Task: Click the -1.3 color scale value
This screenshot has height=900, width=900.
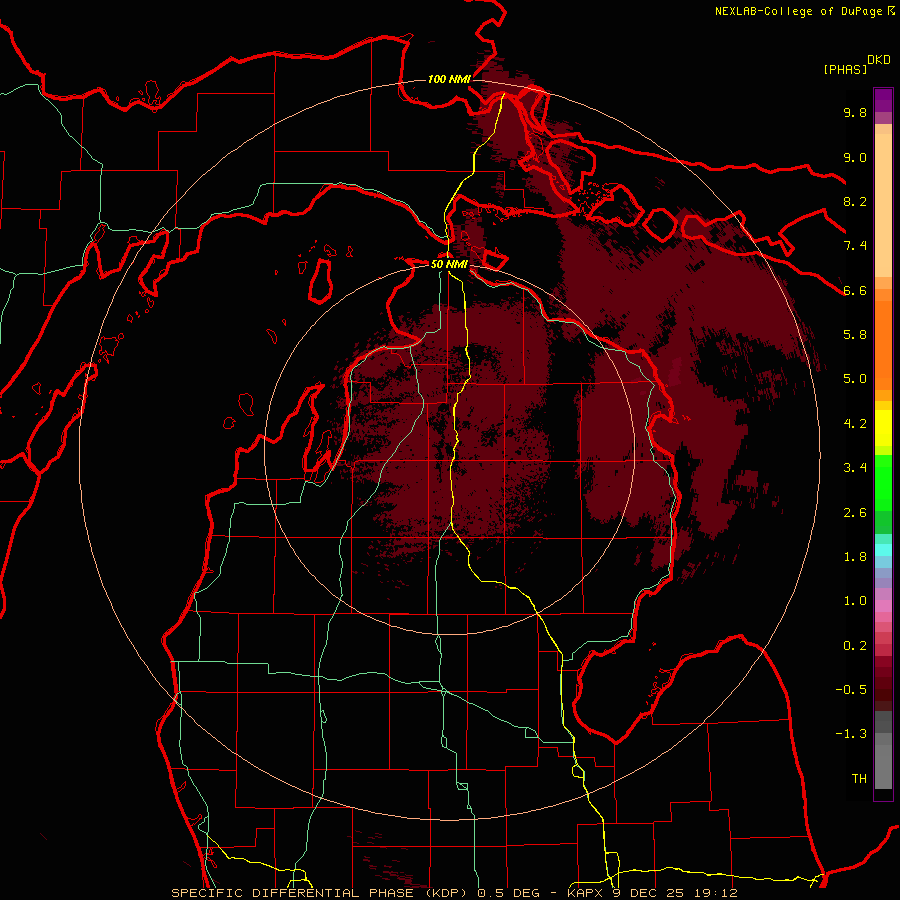Action: pyautogui.click(x=851, y=734)
